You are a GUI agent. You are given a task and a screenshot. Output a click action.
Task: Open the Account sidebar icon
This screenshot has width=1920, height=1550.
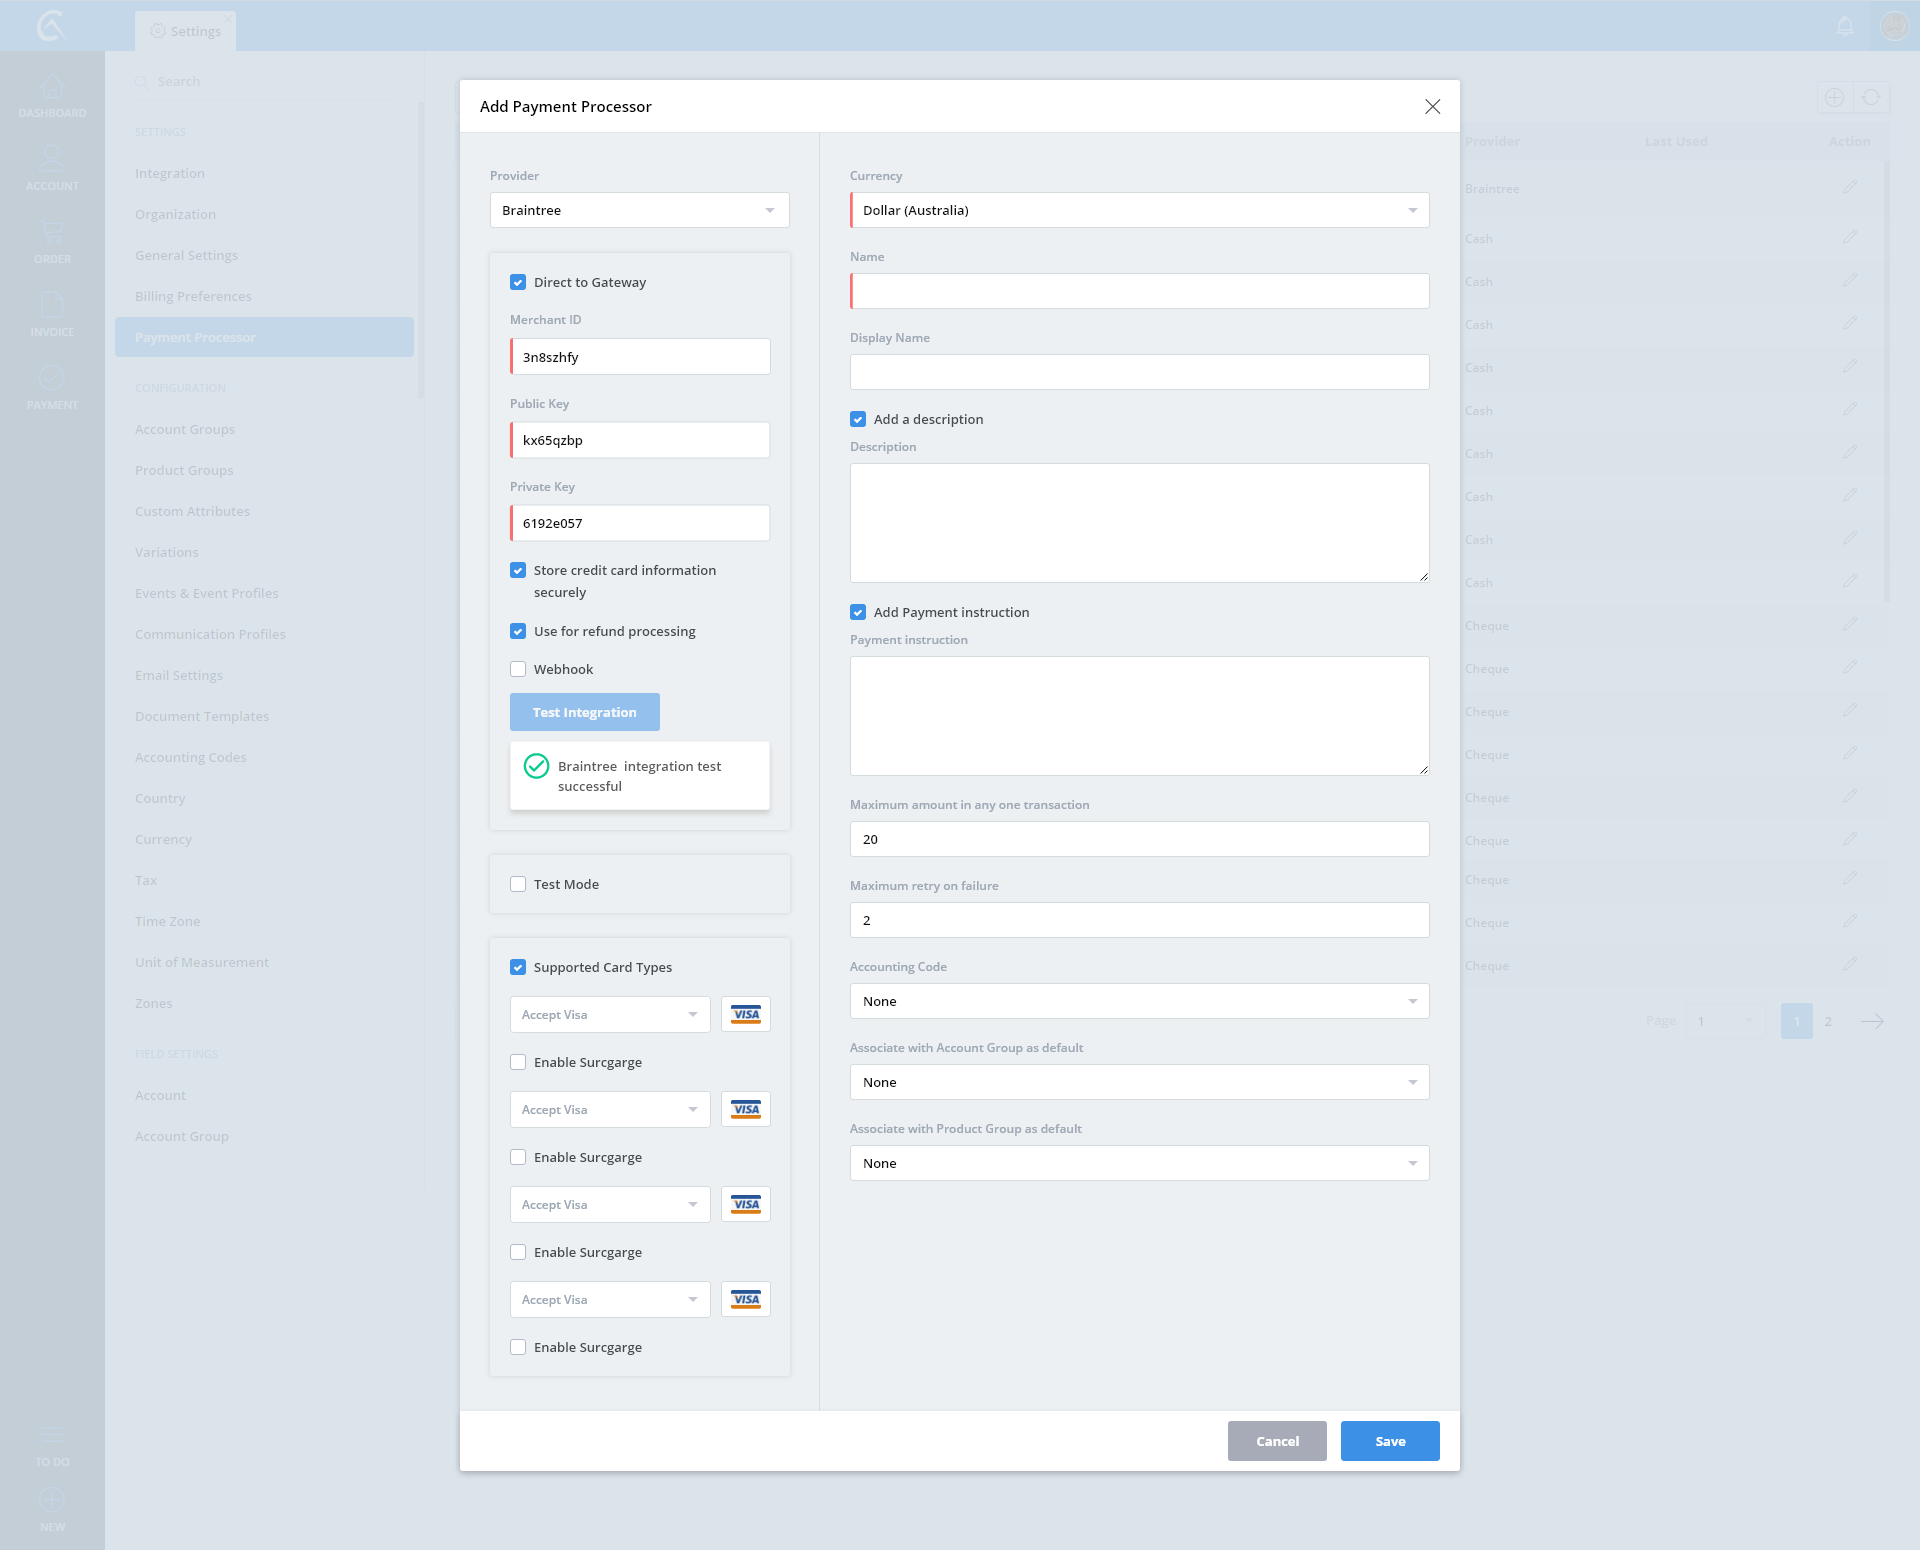52,158
